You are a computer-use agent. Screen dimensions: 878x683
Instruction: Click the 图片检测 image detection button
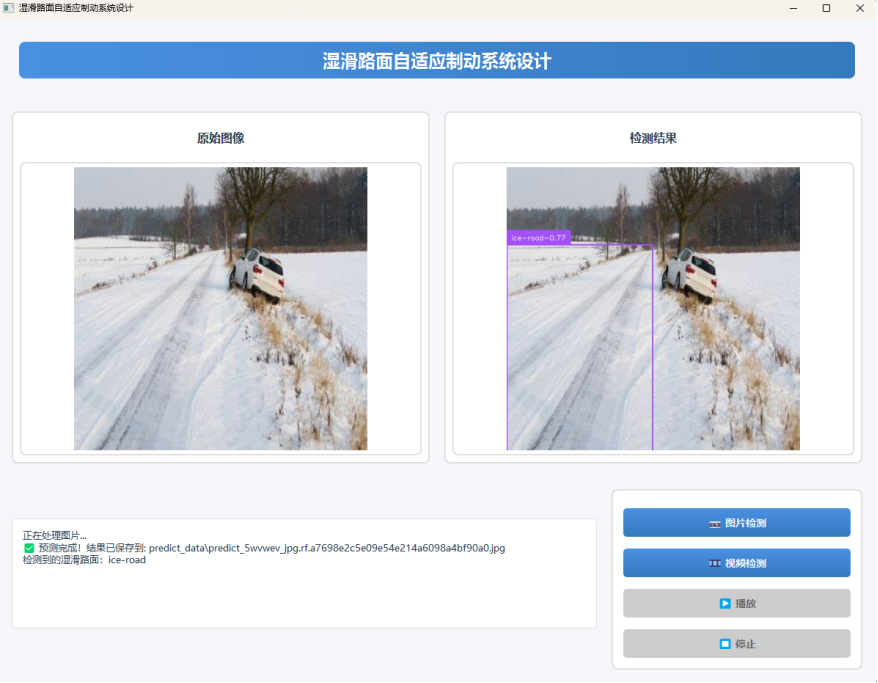(x=736, y=523)
